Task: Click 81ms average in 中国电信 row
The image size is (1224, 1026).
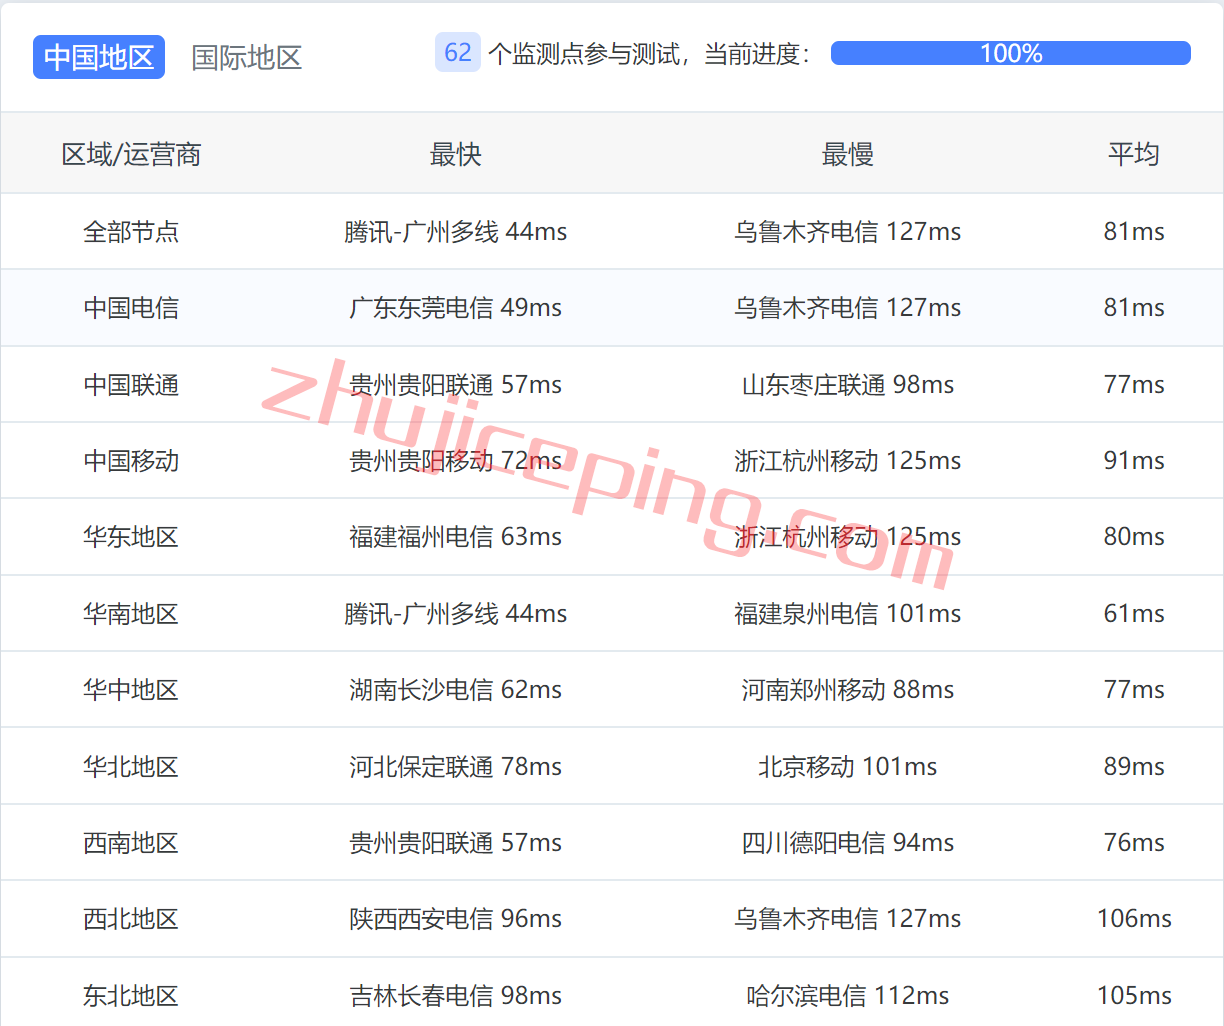Action: tap(1134, 308)
